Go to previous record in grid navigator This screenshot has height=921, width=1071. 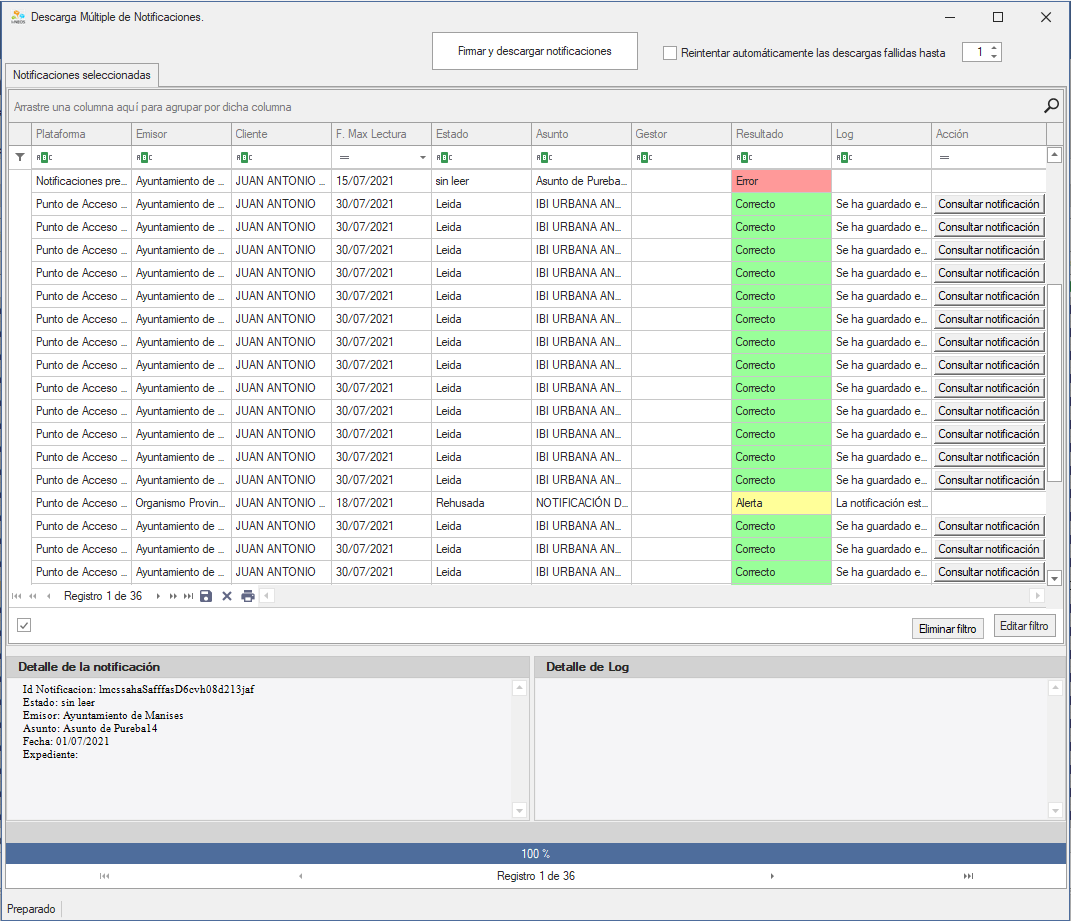pos(48,596)
